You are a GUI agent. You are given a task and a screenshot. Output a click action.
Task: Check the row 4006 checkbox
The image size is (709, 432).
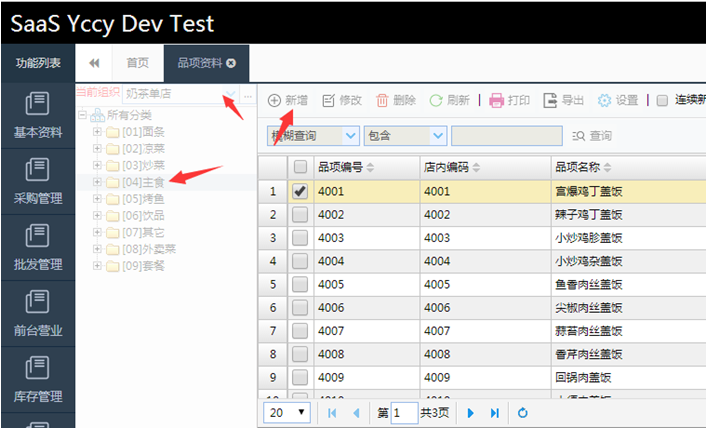300,308
